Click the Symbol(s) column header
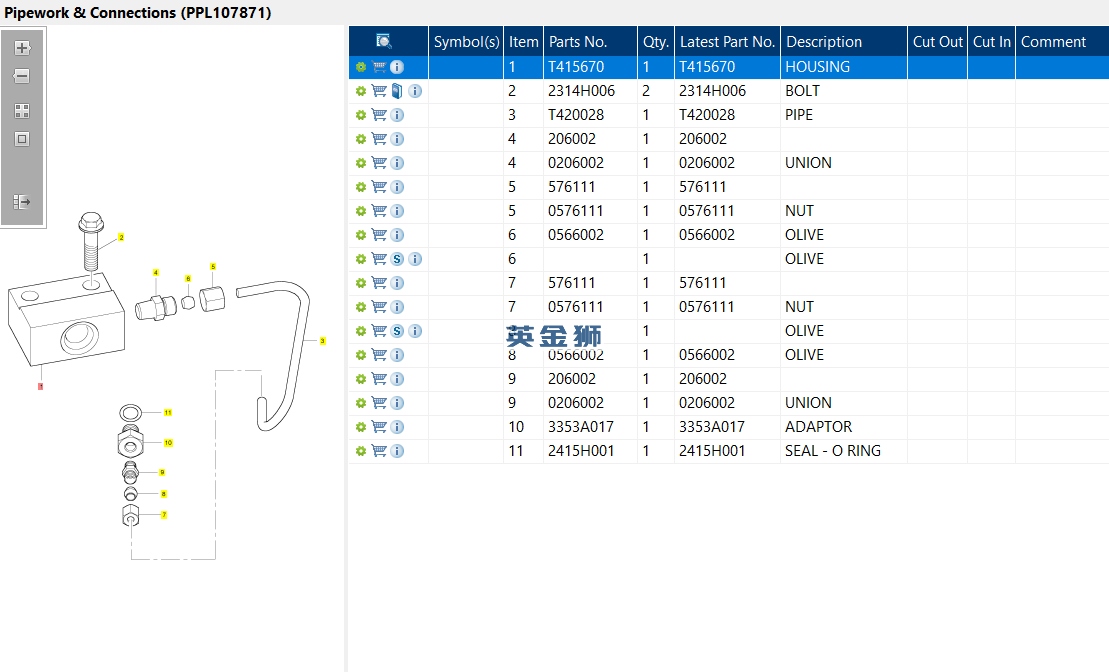 pyautogui.click(x=466, y=42)
